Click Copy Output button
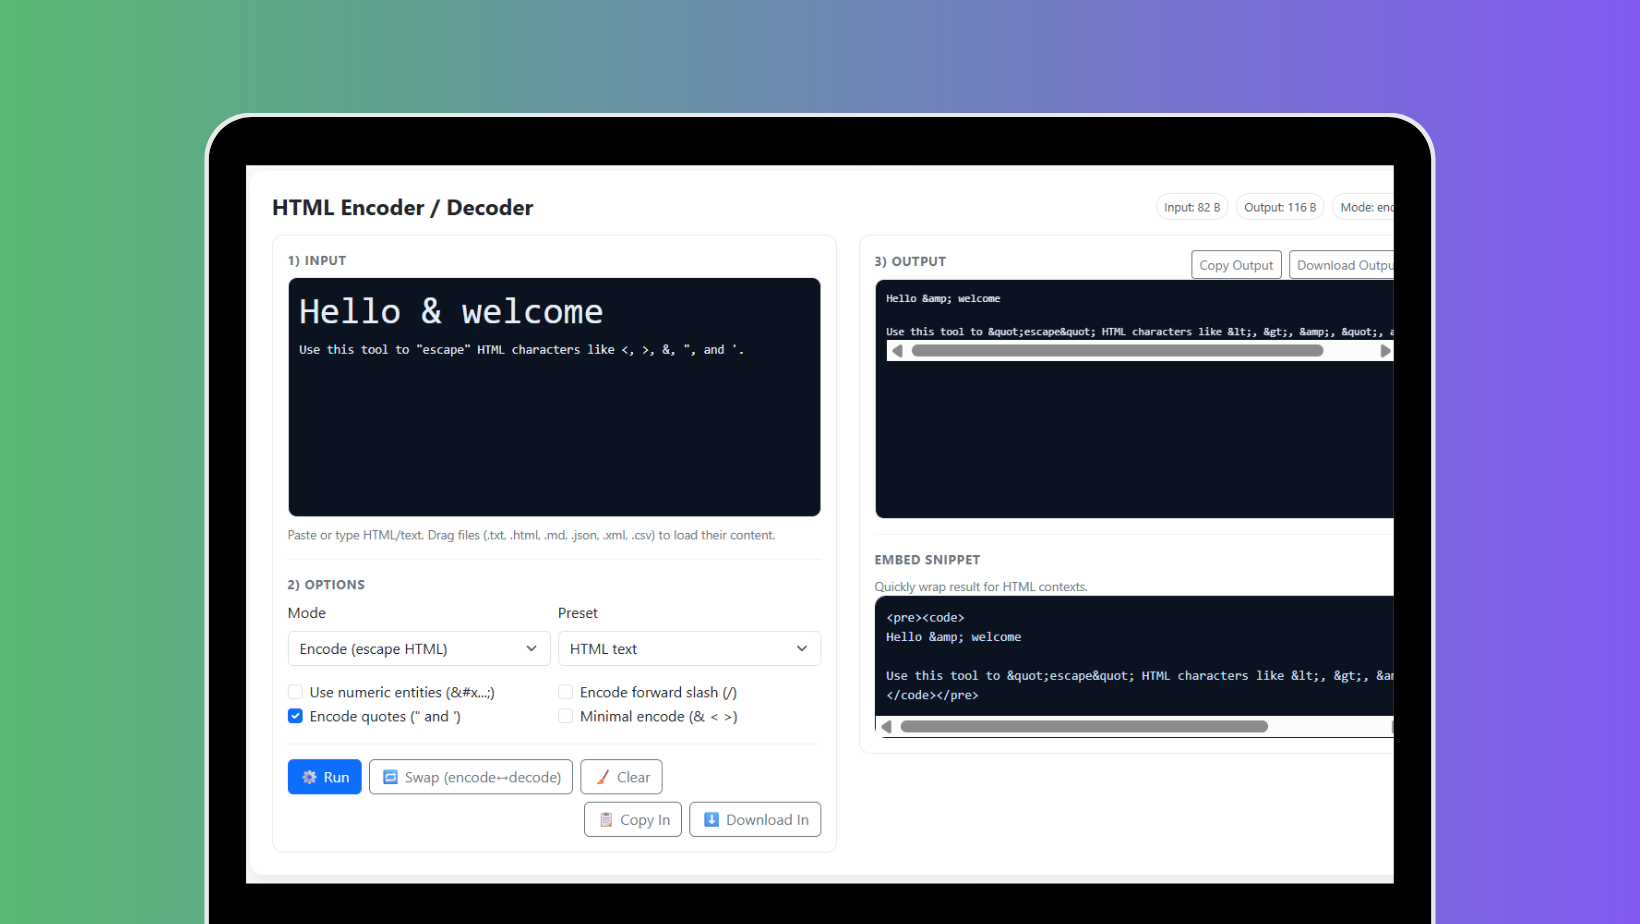1640x924 pixels. (1236, 264)
